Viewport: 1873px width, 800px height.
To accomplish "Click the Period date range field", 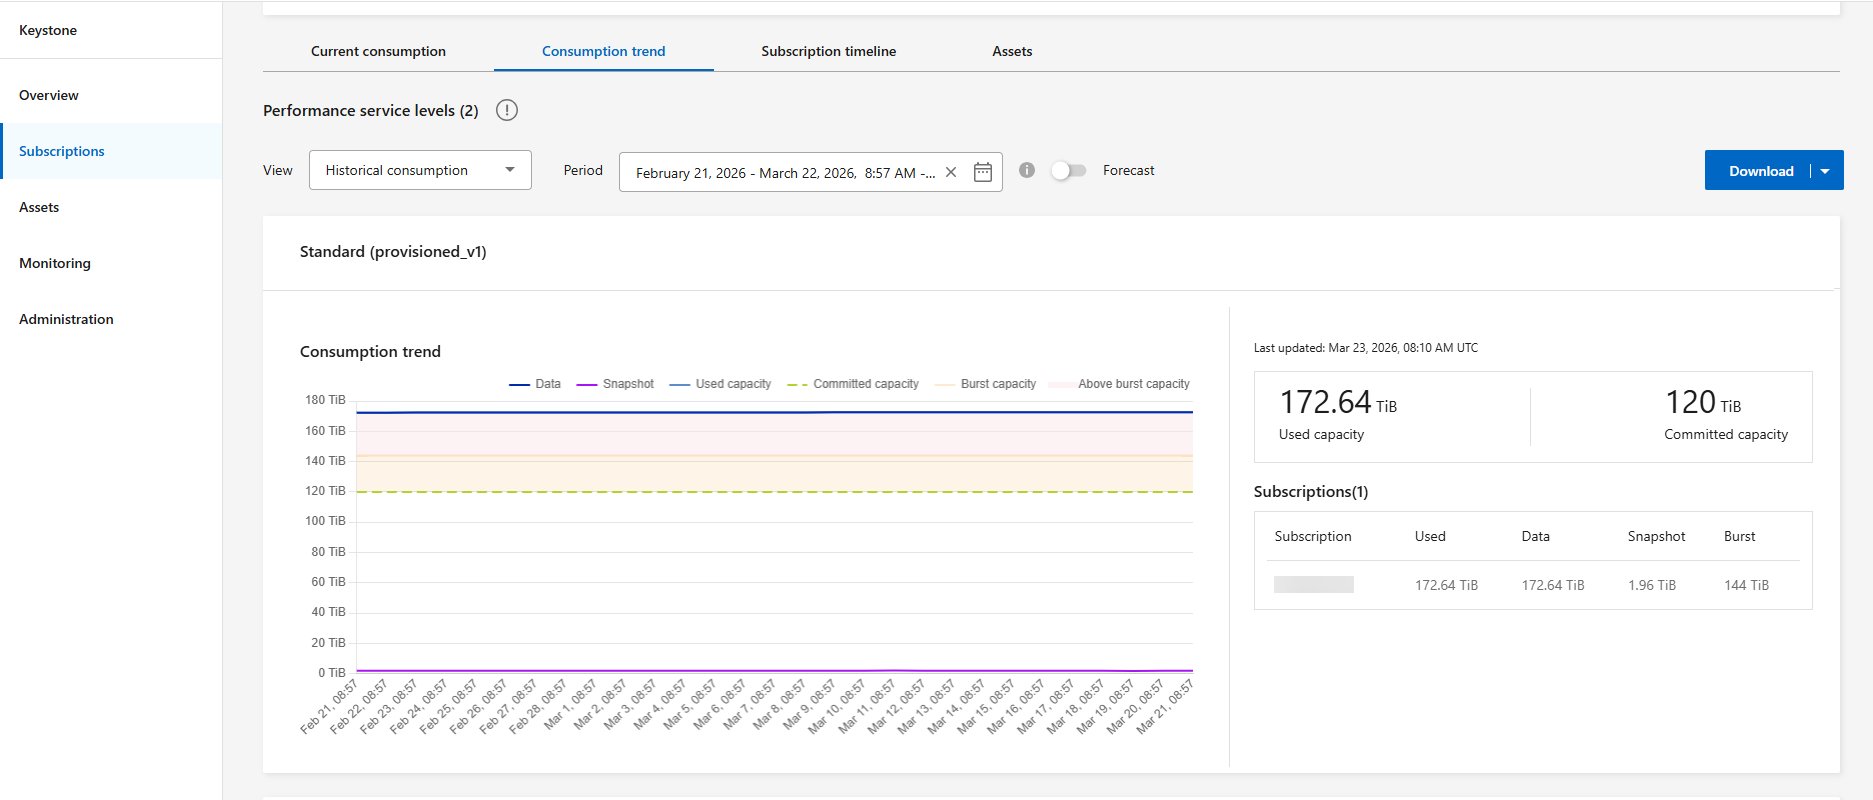I will (785, 172).
